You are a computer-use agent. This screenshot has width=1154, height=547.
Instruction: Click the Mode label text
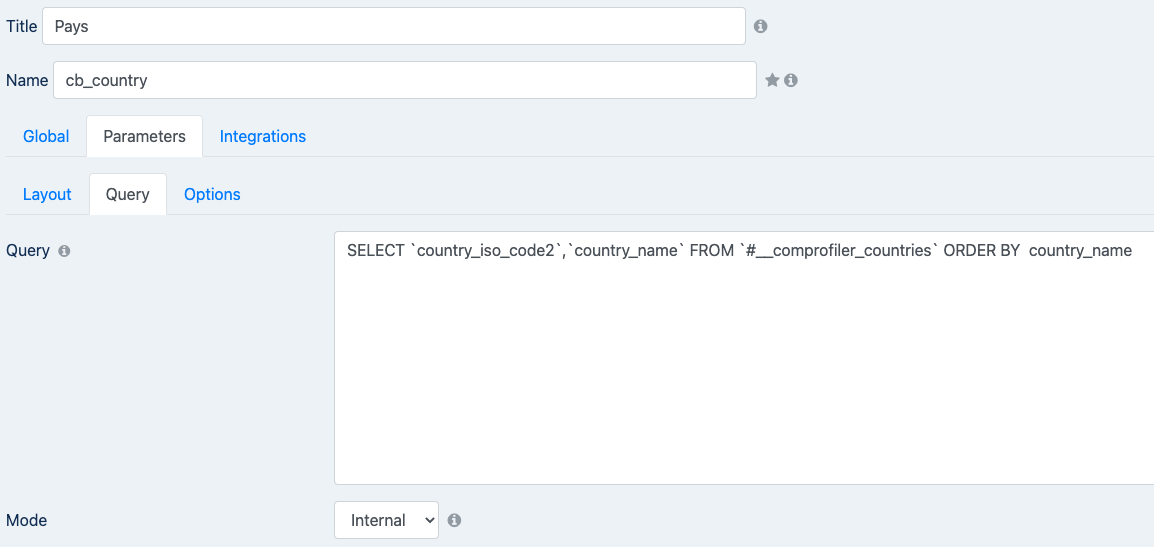pos(26,520)
